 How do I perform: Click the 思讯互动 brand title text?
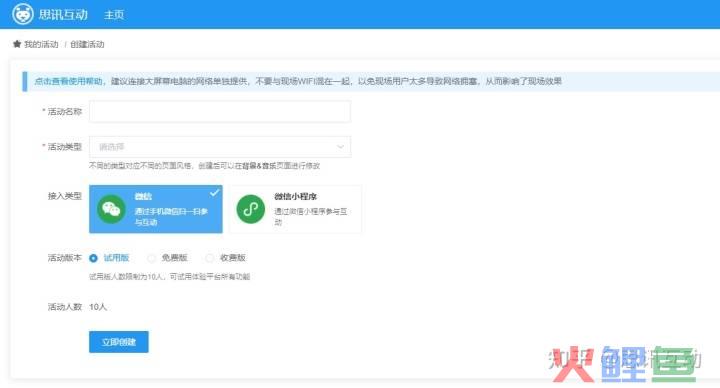click(x=63, y=15)
